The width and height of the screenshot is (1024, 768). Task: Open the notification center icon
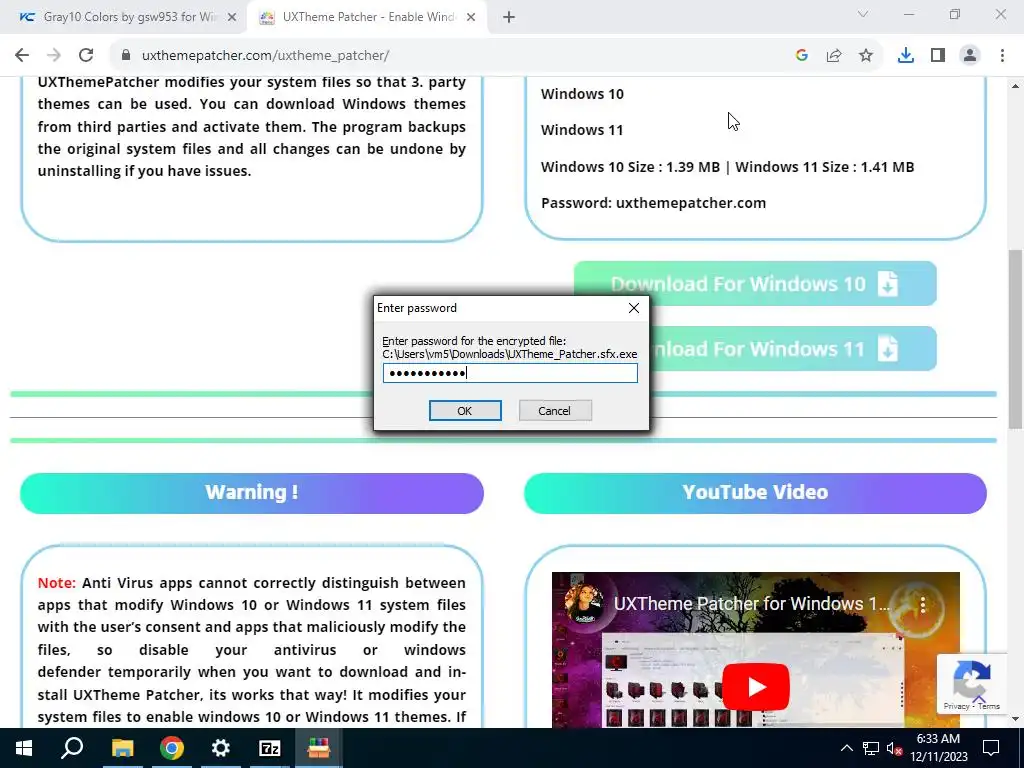coord(991,748)
